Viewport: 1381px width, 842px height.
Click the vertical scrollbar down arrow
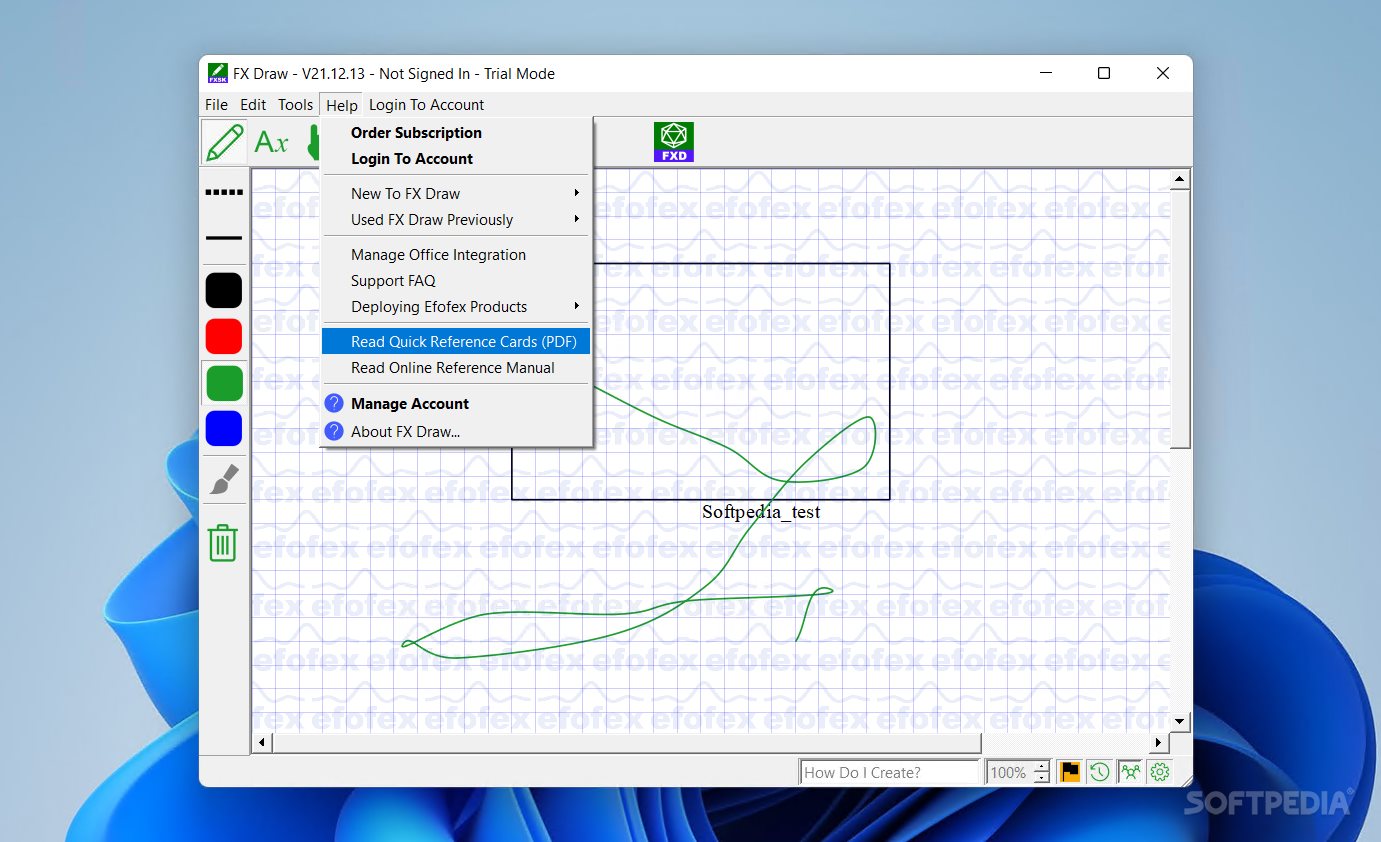click(1180, 721)
